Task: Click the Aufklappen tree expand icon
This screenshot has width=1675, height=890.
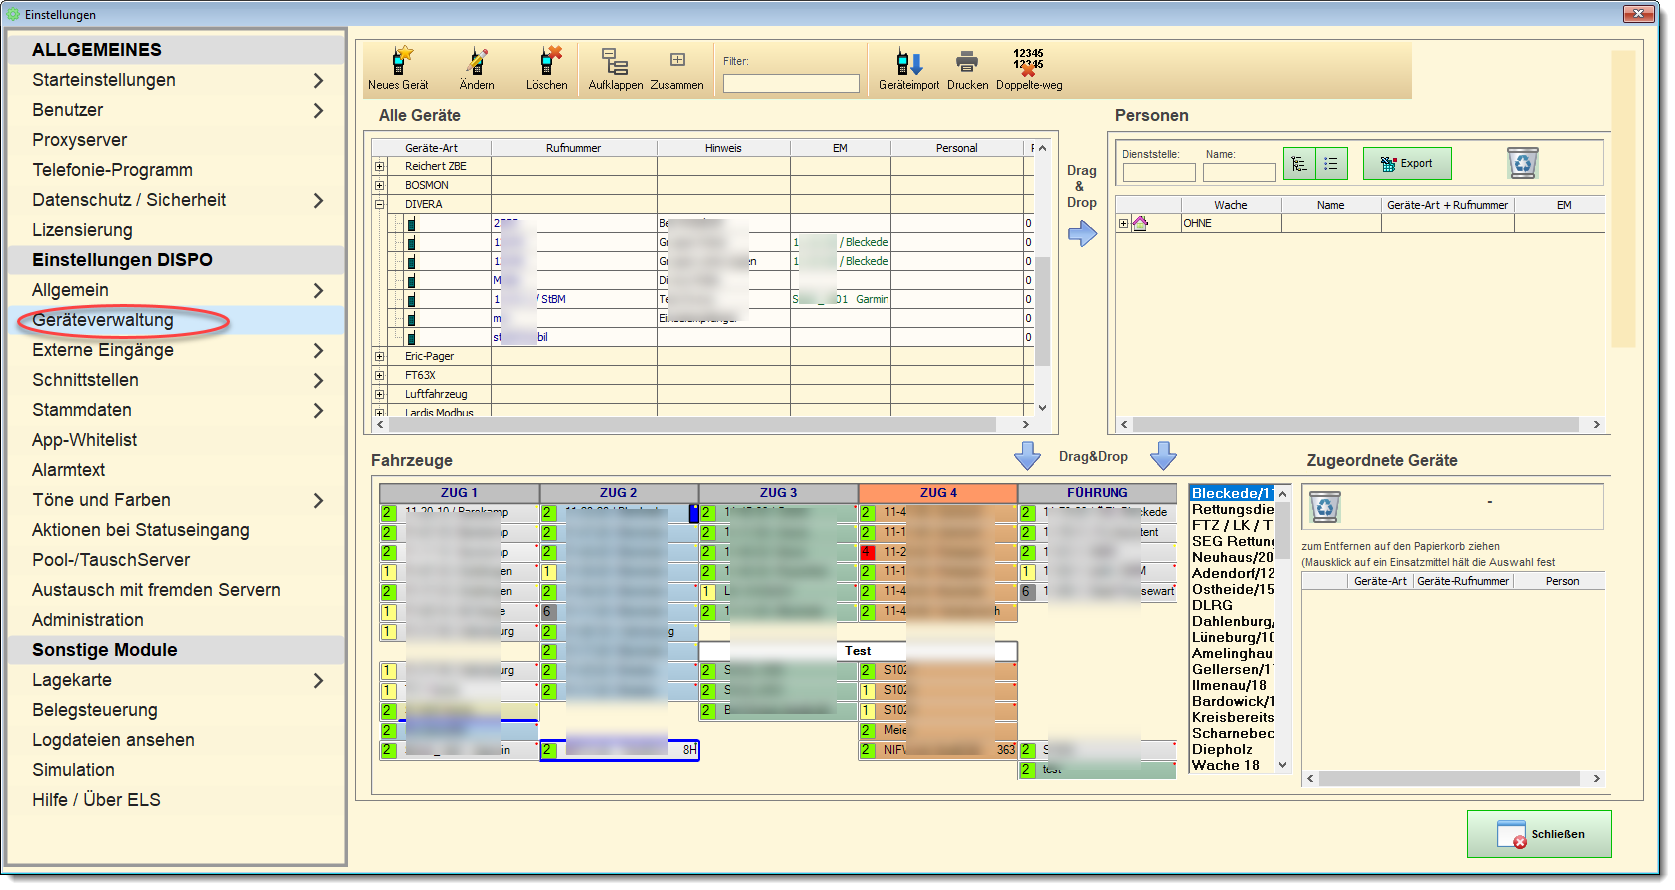Action: (x=615, y=63)
